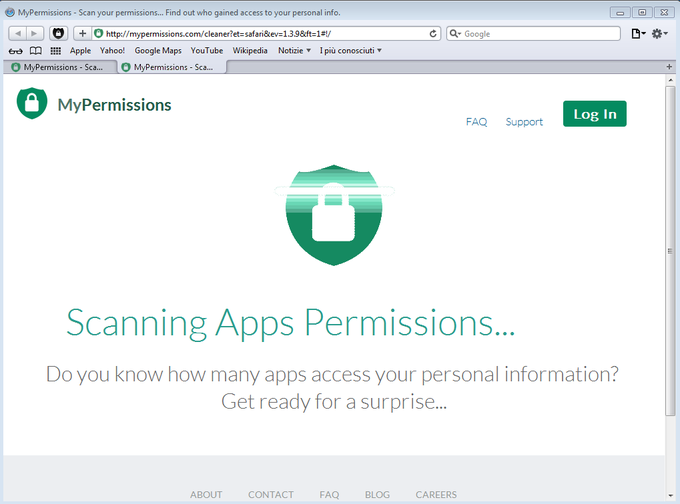
Task: Switch to the first MyPermissions tab
Action: click(x=60, y=67)
